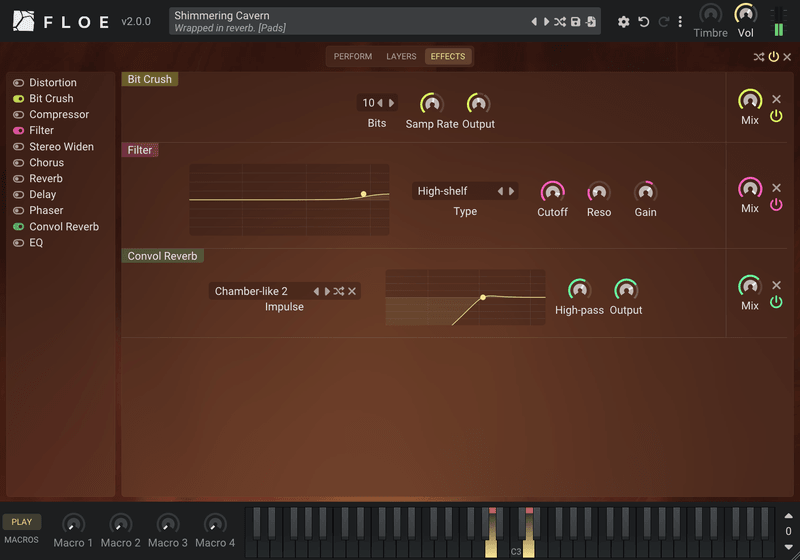This screenshot has width=800, height=560.
Task: Click the filter curve handle point
Action: (x=363, y=194)
